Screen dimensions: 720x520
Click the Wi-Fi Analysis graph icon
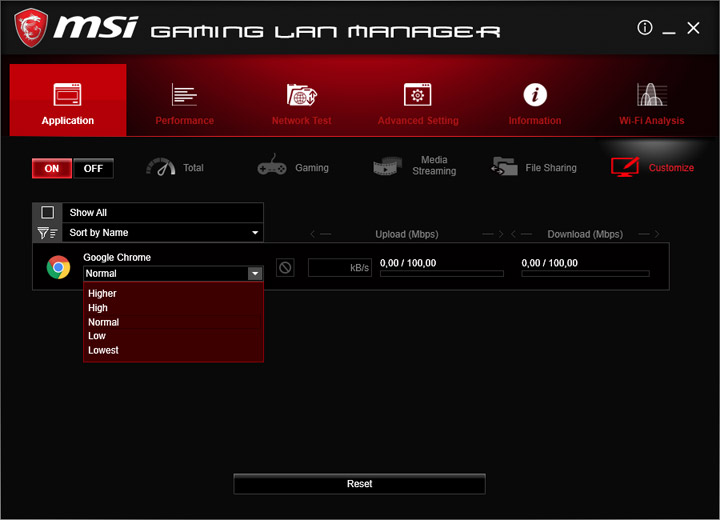(x=652, y=95)
